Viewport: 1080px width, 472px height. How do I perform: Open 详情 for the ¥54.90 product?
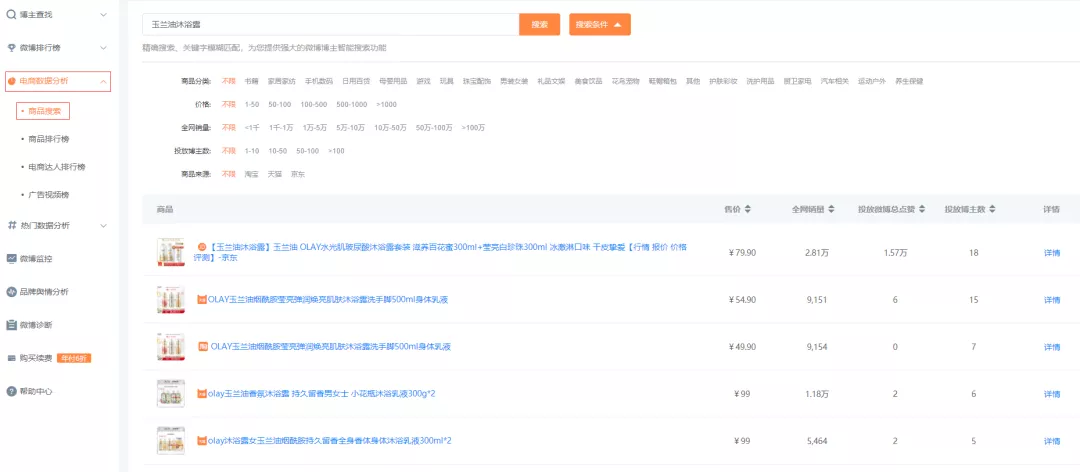[x=1052, y=300]
